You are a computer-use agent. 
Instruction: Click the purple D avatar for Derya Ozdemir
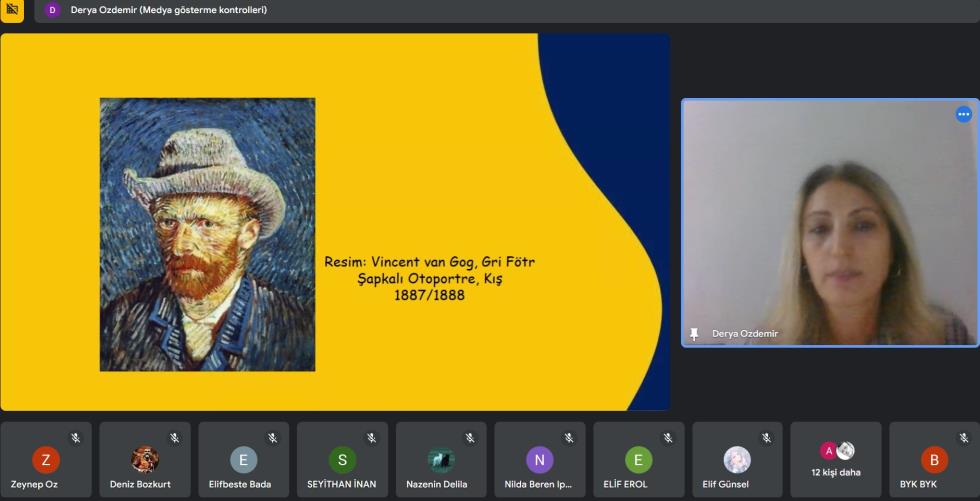click(52, 10)
